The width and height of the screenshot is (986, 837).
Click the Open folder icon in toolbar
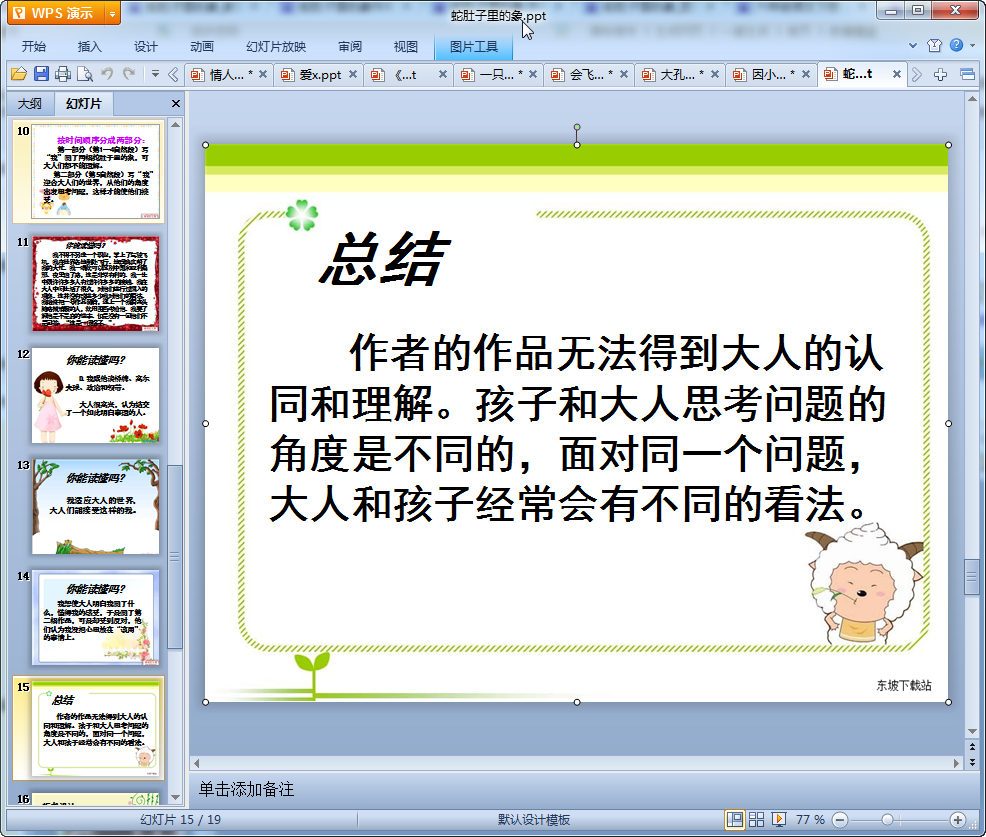pyautogui.click(x=18, y=74)
